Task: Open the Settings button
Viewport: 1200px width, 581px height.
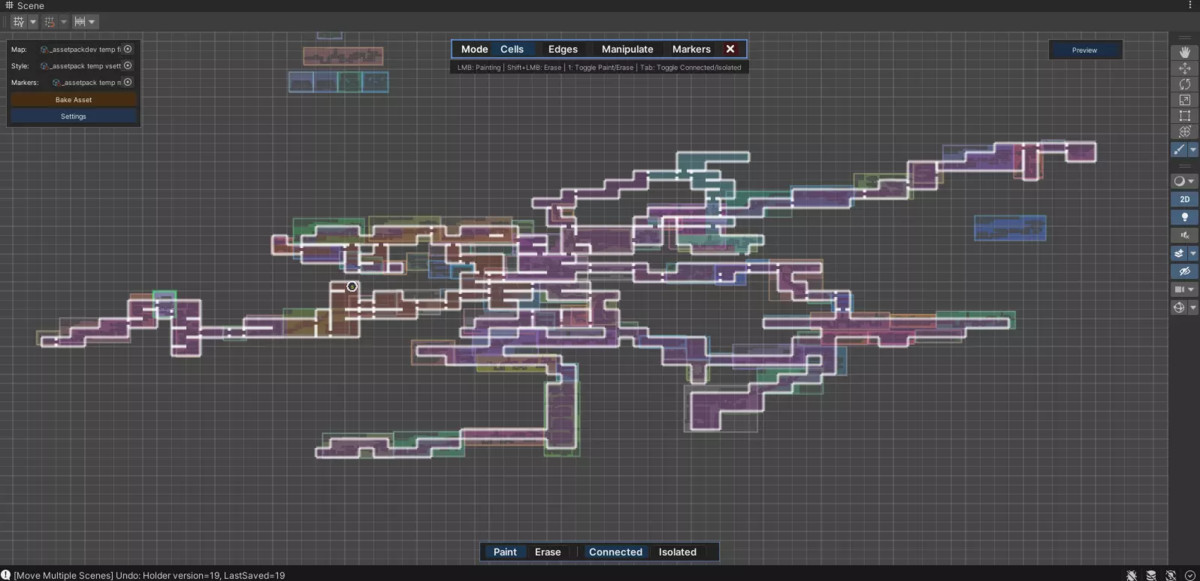Action: tap(73, 116)
